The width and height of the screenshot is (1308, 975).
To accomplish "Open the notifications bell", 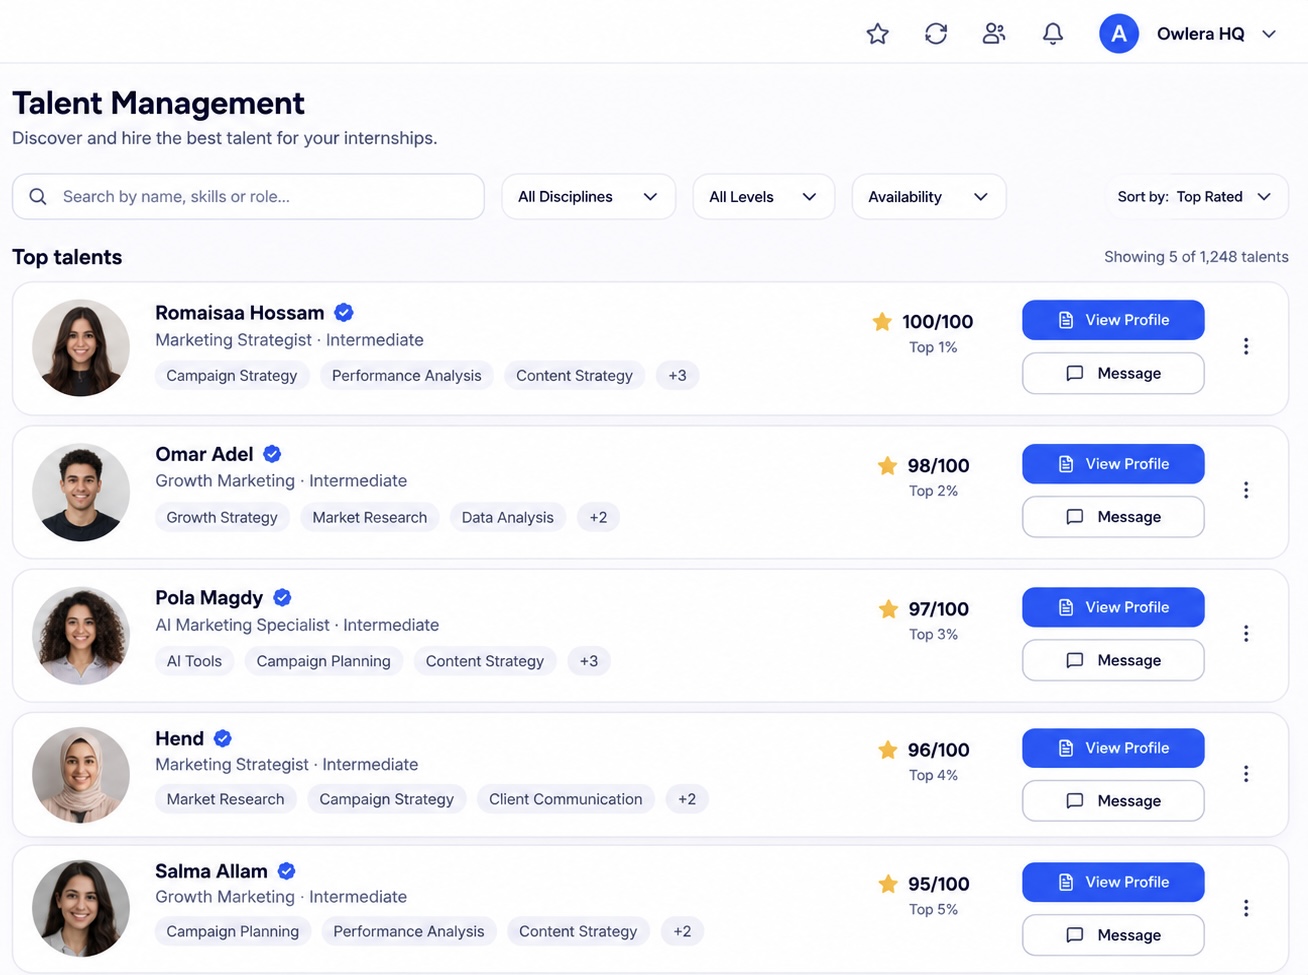I will tap(1053, 34).
